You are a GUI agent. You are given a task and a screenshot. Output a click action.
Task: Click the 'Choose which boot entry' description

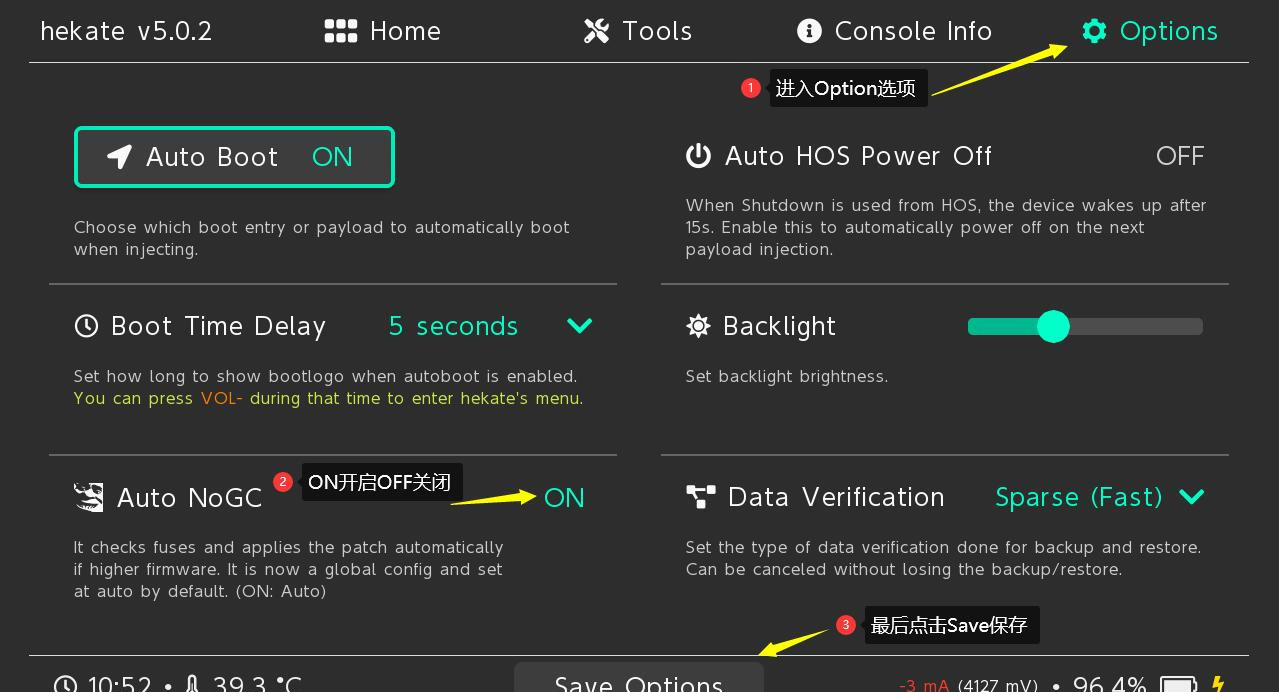click(x=322, y=238)
